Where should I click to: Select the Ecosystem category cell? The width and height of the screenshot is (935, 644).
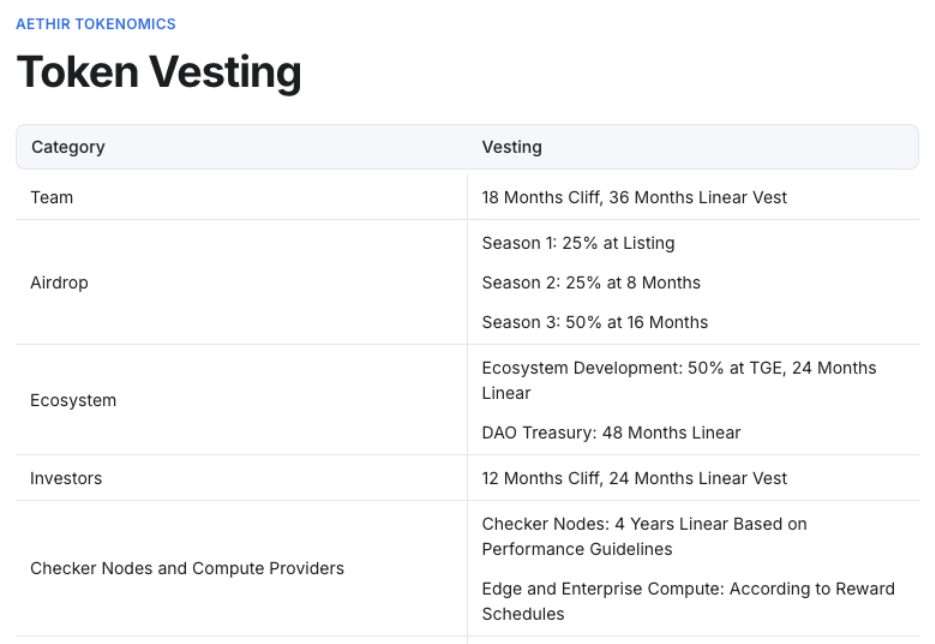(x=73, y=401)
